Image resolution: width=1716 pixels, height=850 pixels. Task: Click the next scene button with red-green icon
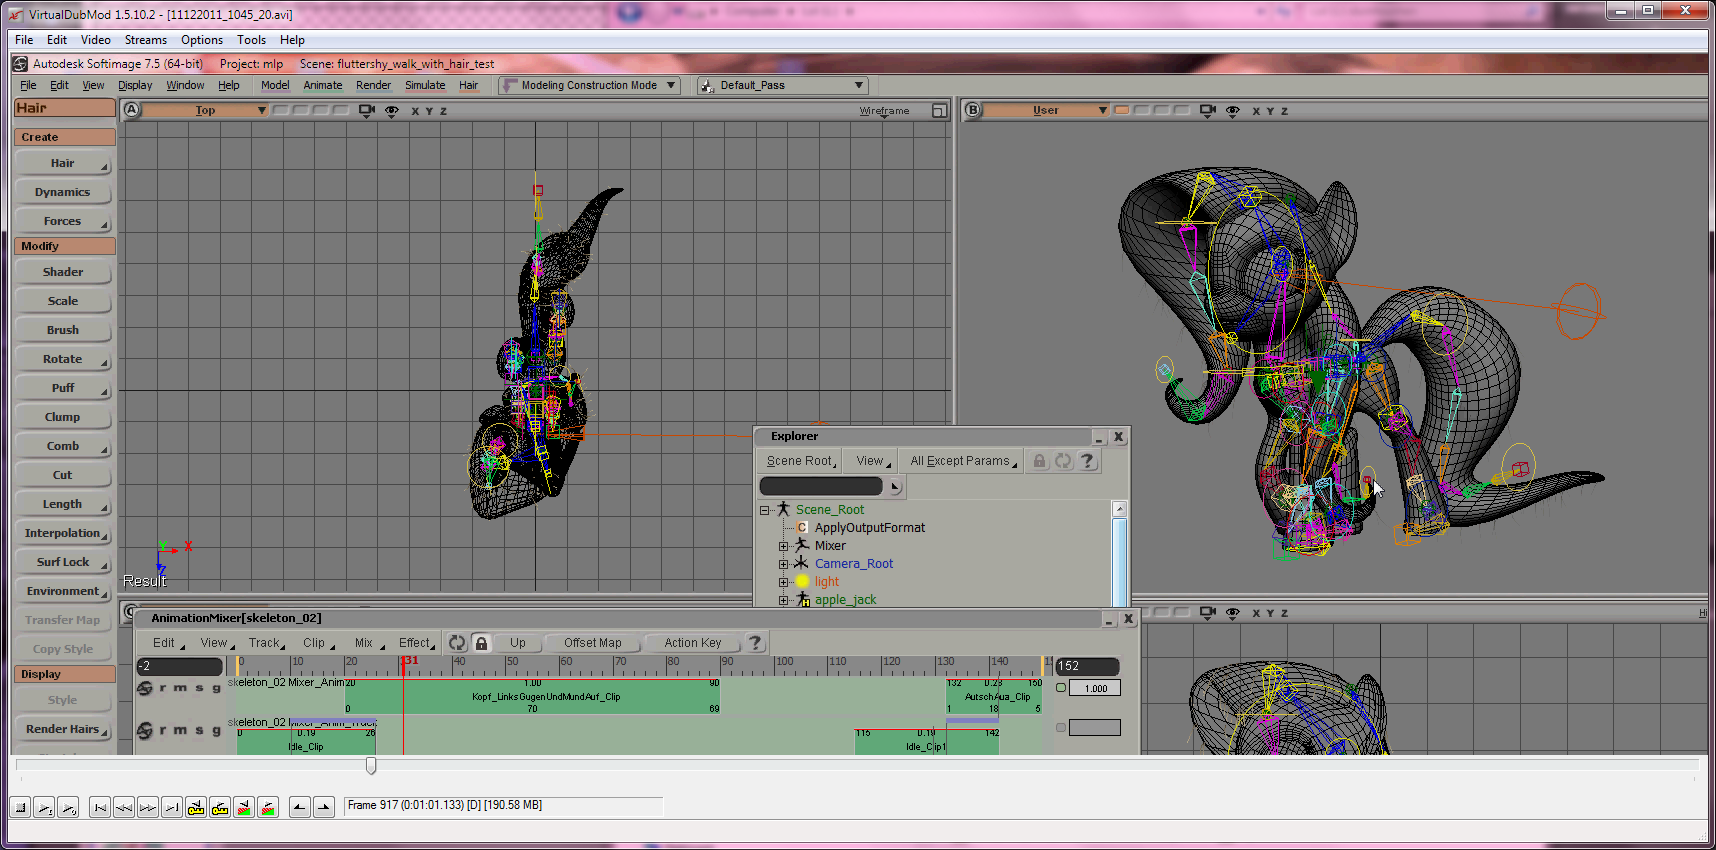click(268, 807)
